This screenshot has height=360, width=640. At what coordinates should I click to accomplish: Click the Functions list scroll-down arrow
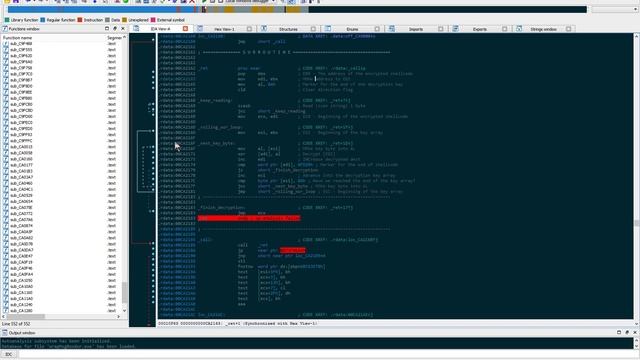point(124,311)
